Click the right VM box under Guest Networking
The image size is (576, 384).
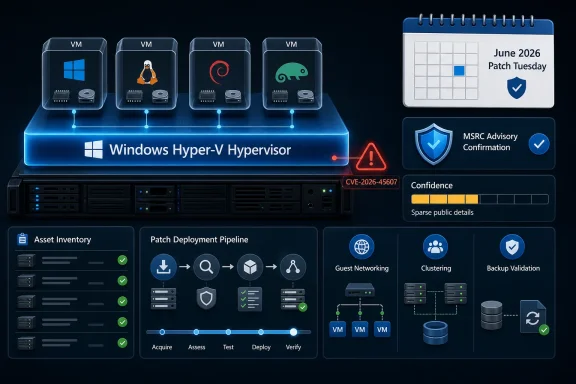point(382,329)
